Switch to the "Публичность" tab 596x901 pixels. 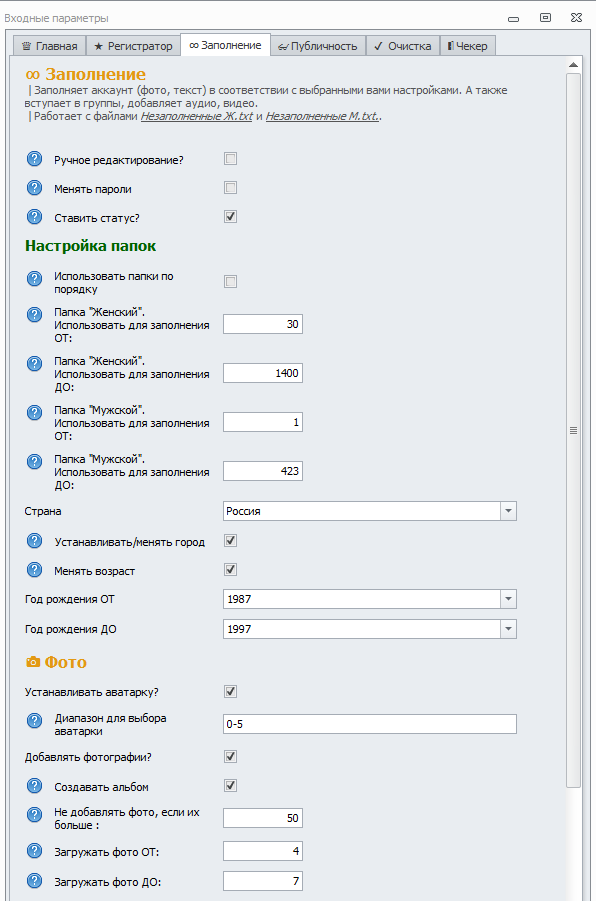pyautogui.click(x=318, y=46)
